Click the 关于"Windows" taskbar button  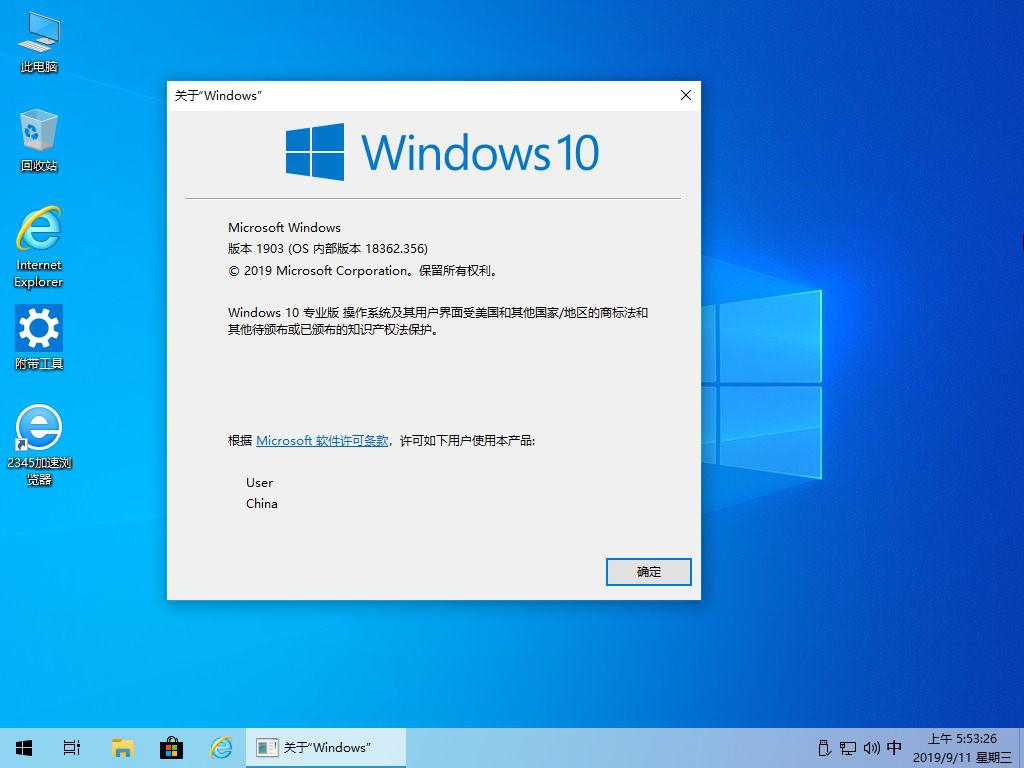(x=326, y=747)
